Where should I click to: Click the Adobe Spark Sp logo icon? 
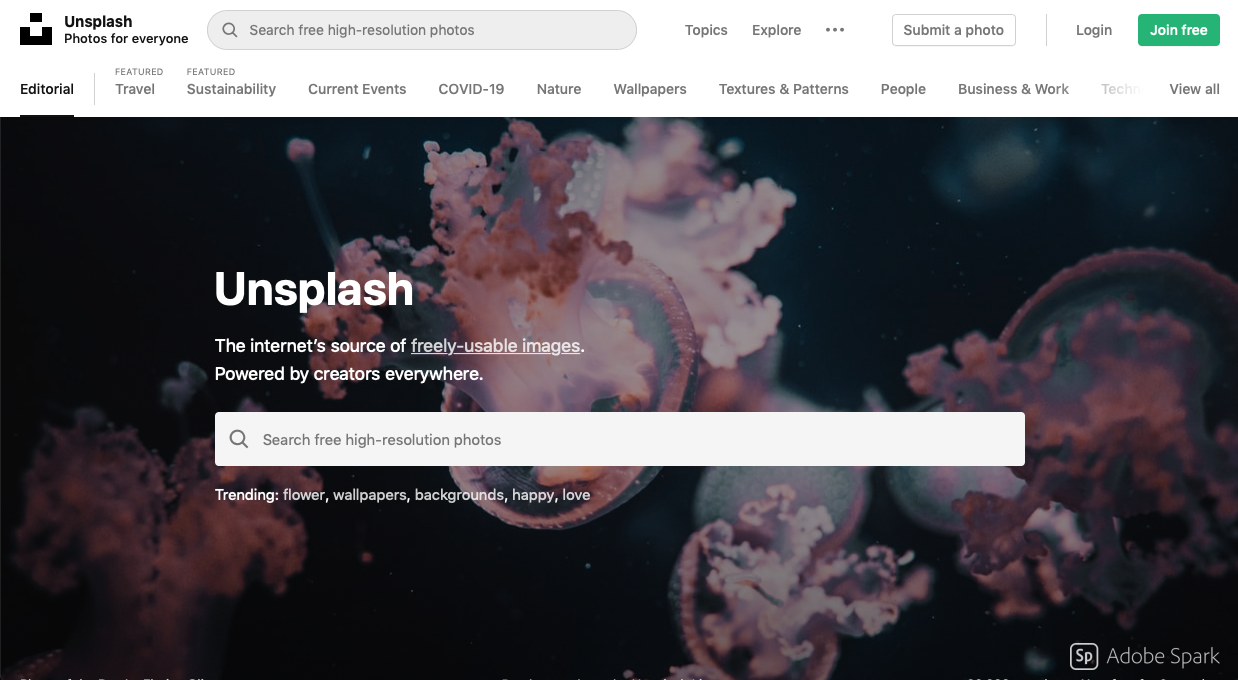click(1084, 656)
